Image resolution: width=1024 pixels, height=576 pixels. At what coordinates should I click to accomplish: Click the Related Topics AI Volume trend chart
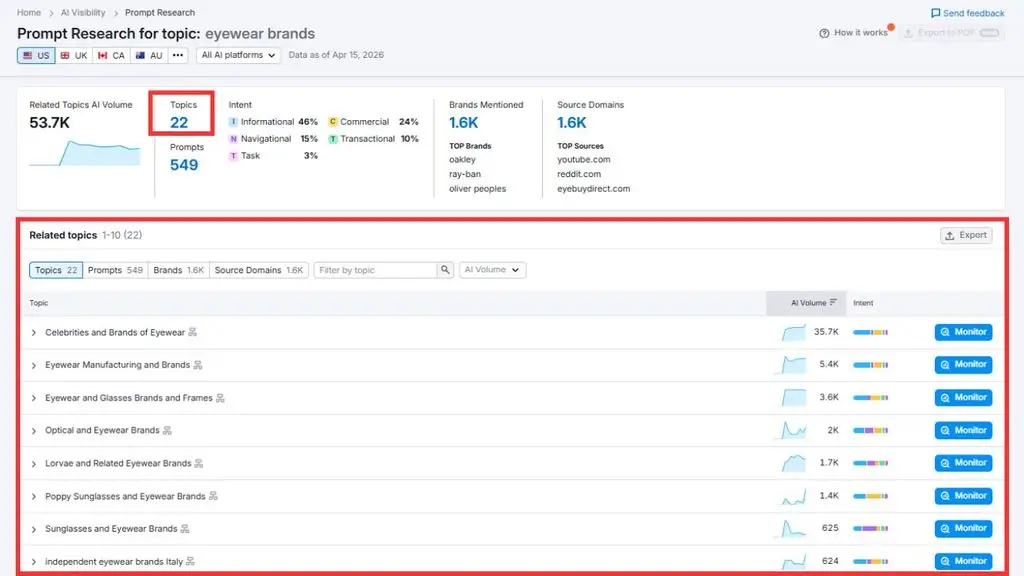[85, 153]
